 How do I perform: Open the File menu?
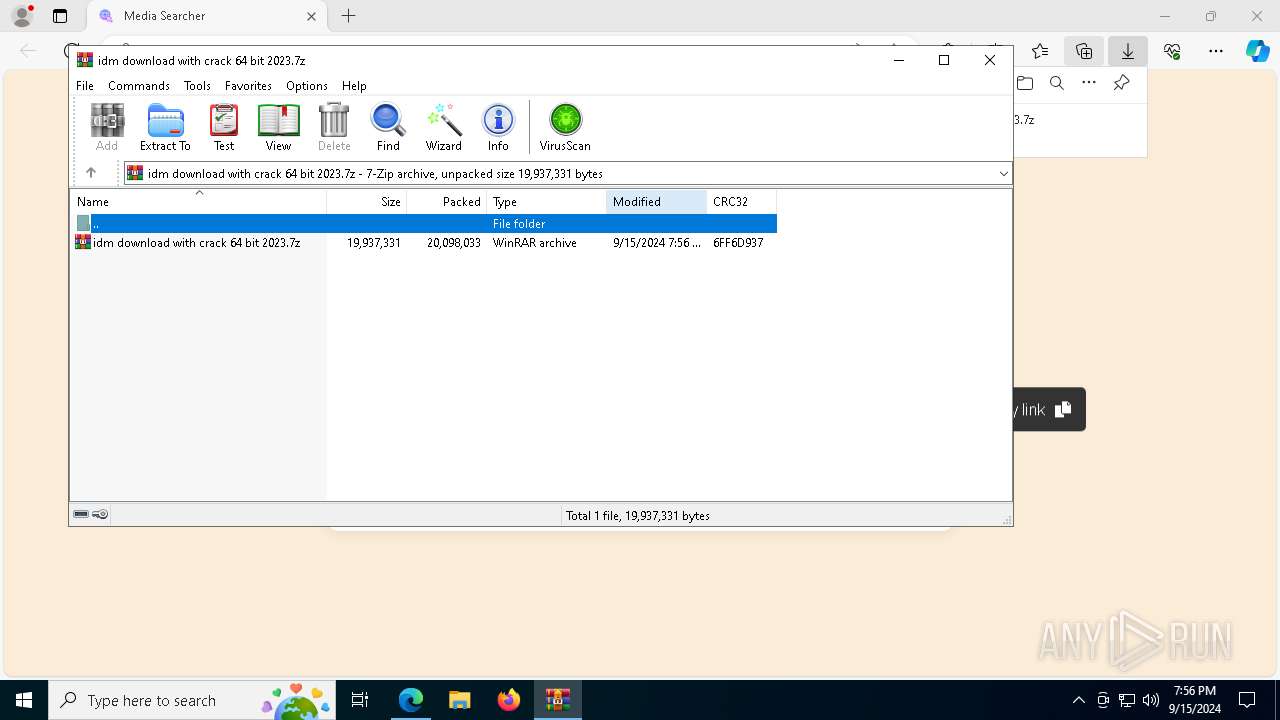point(85,86)
